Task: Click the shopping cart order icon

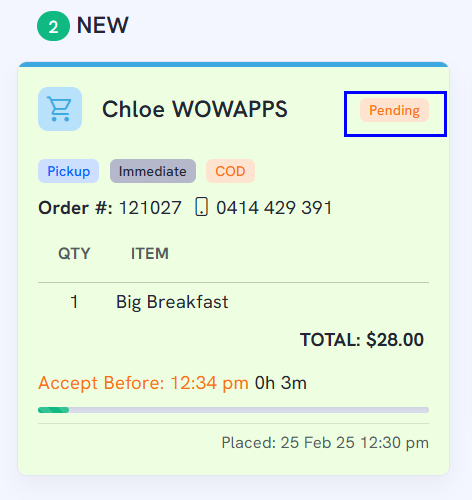Action: pyautogui.click(x=60, y=109)
